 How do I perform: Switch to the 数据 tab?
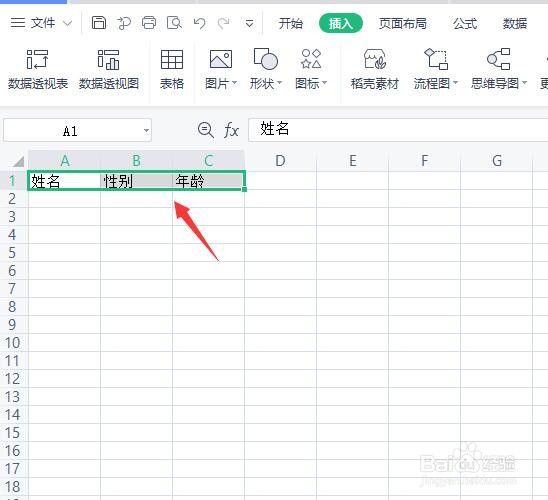[x=515, y=23]
